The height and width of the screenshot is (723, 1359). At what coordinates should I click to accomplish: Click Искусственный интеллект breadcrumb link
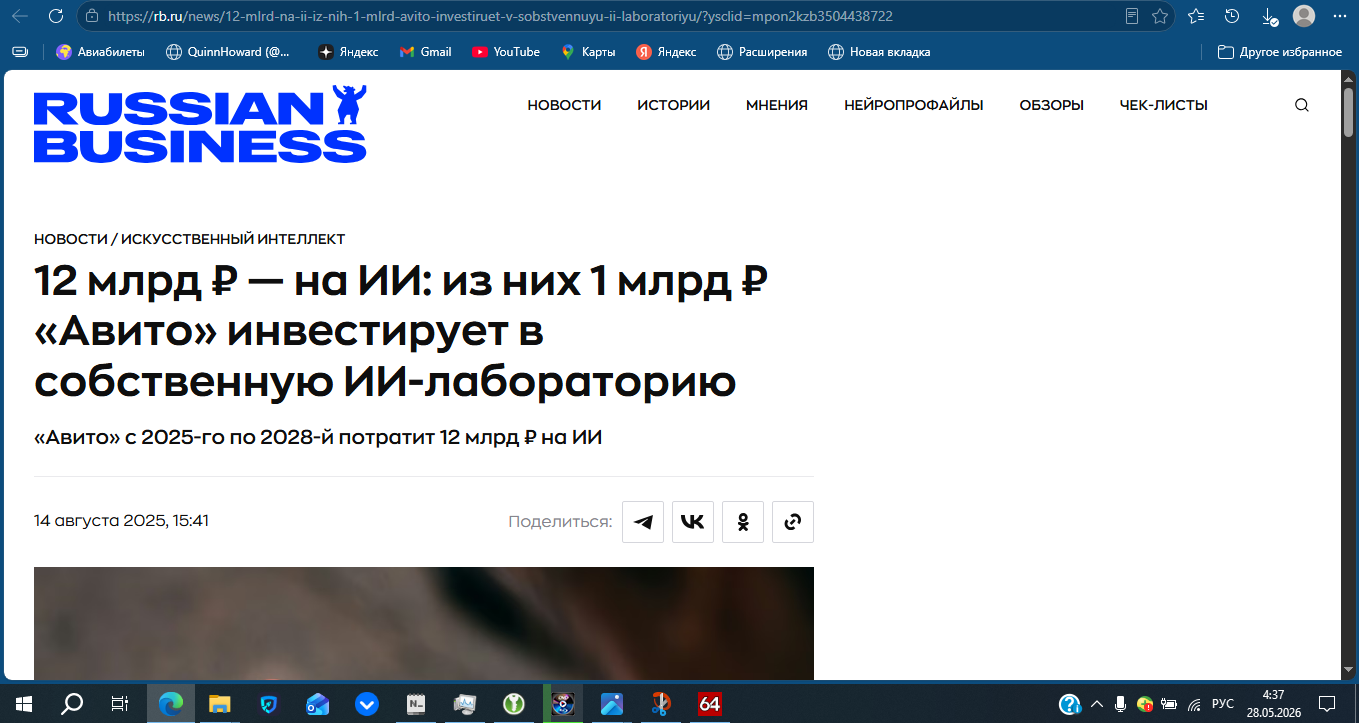(233, 239)
